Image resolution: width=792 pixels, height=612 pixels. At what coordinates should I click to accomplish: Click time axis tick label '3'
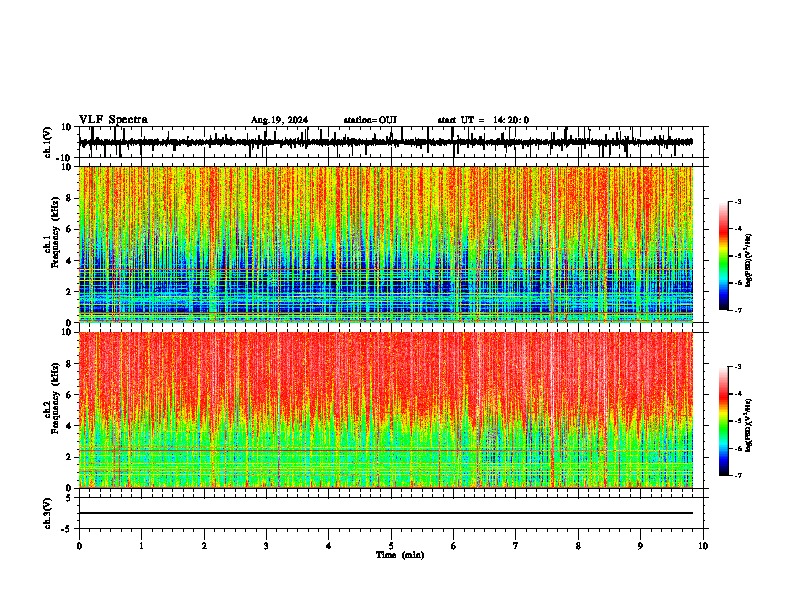click(x=266, y=546)
